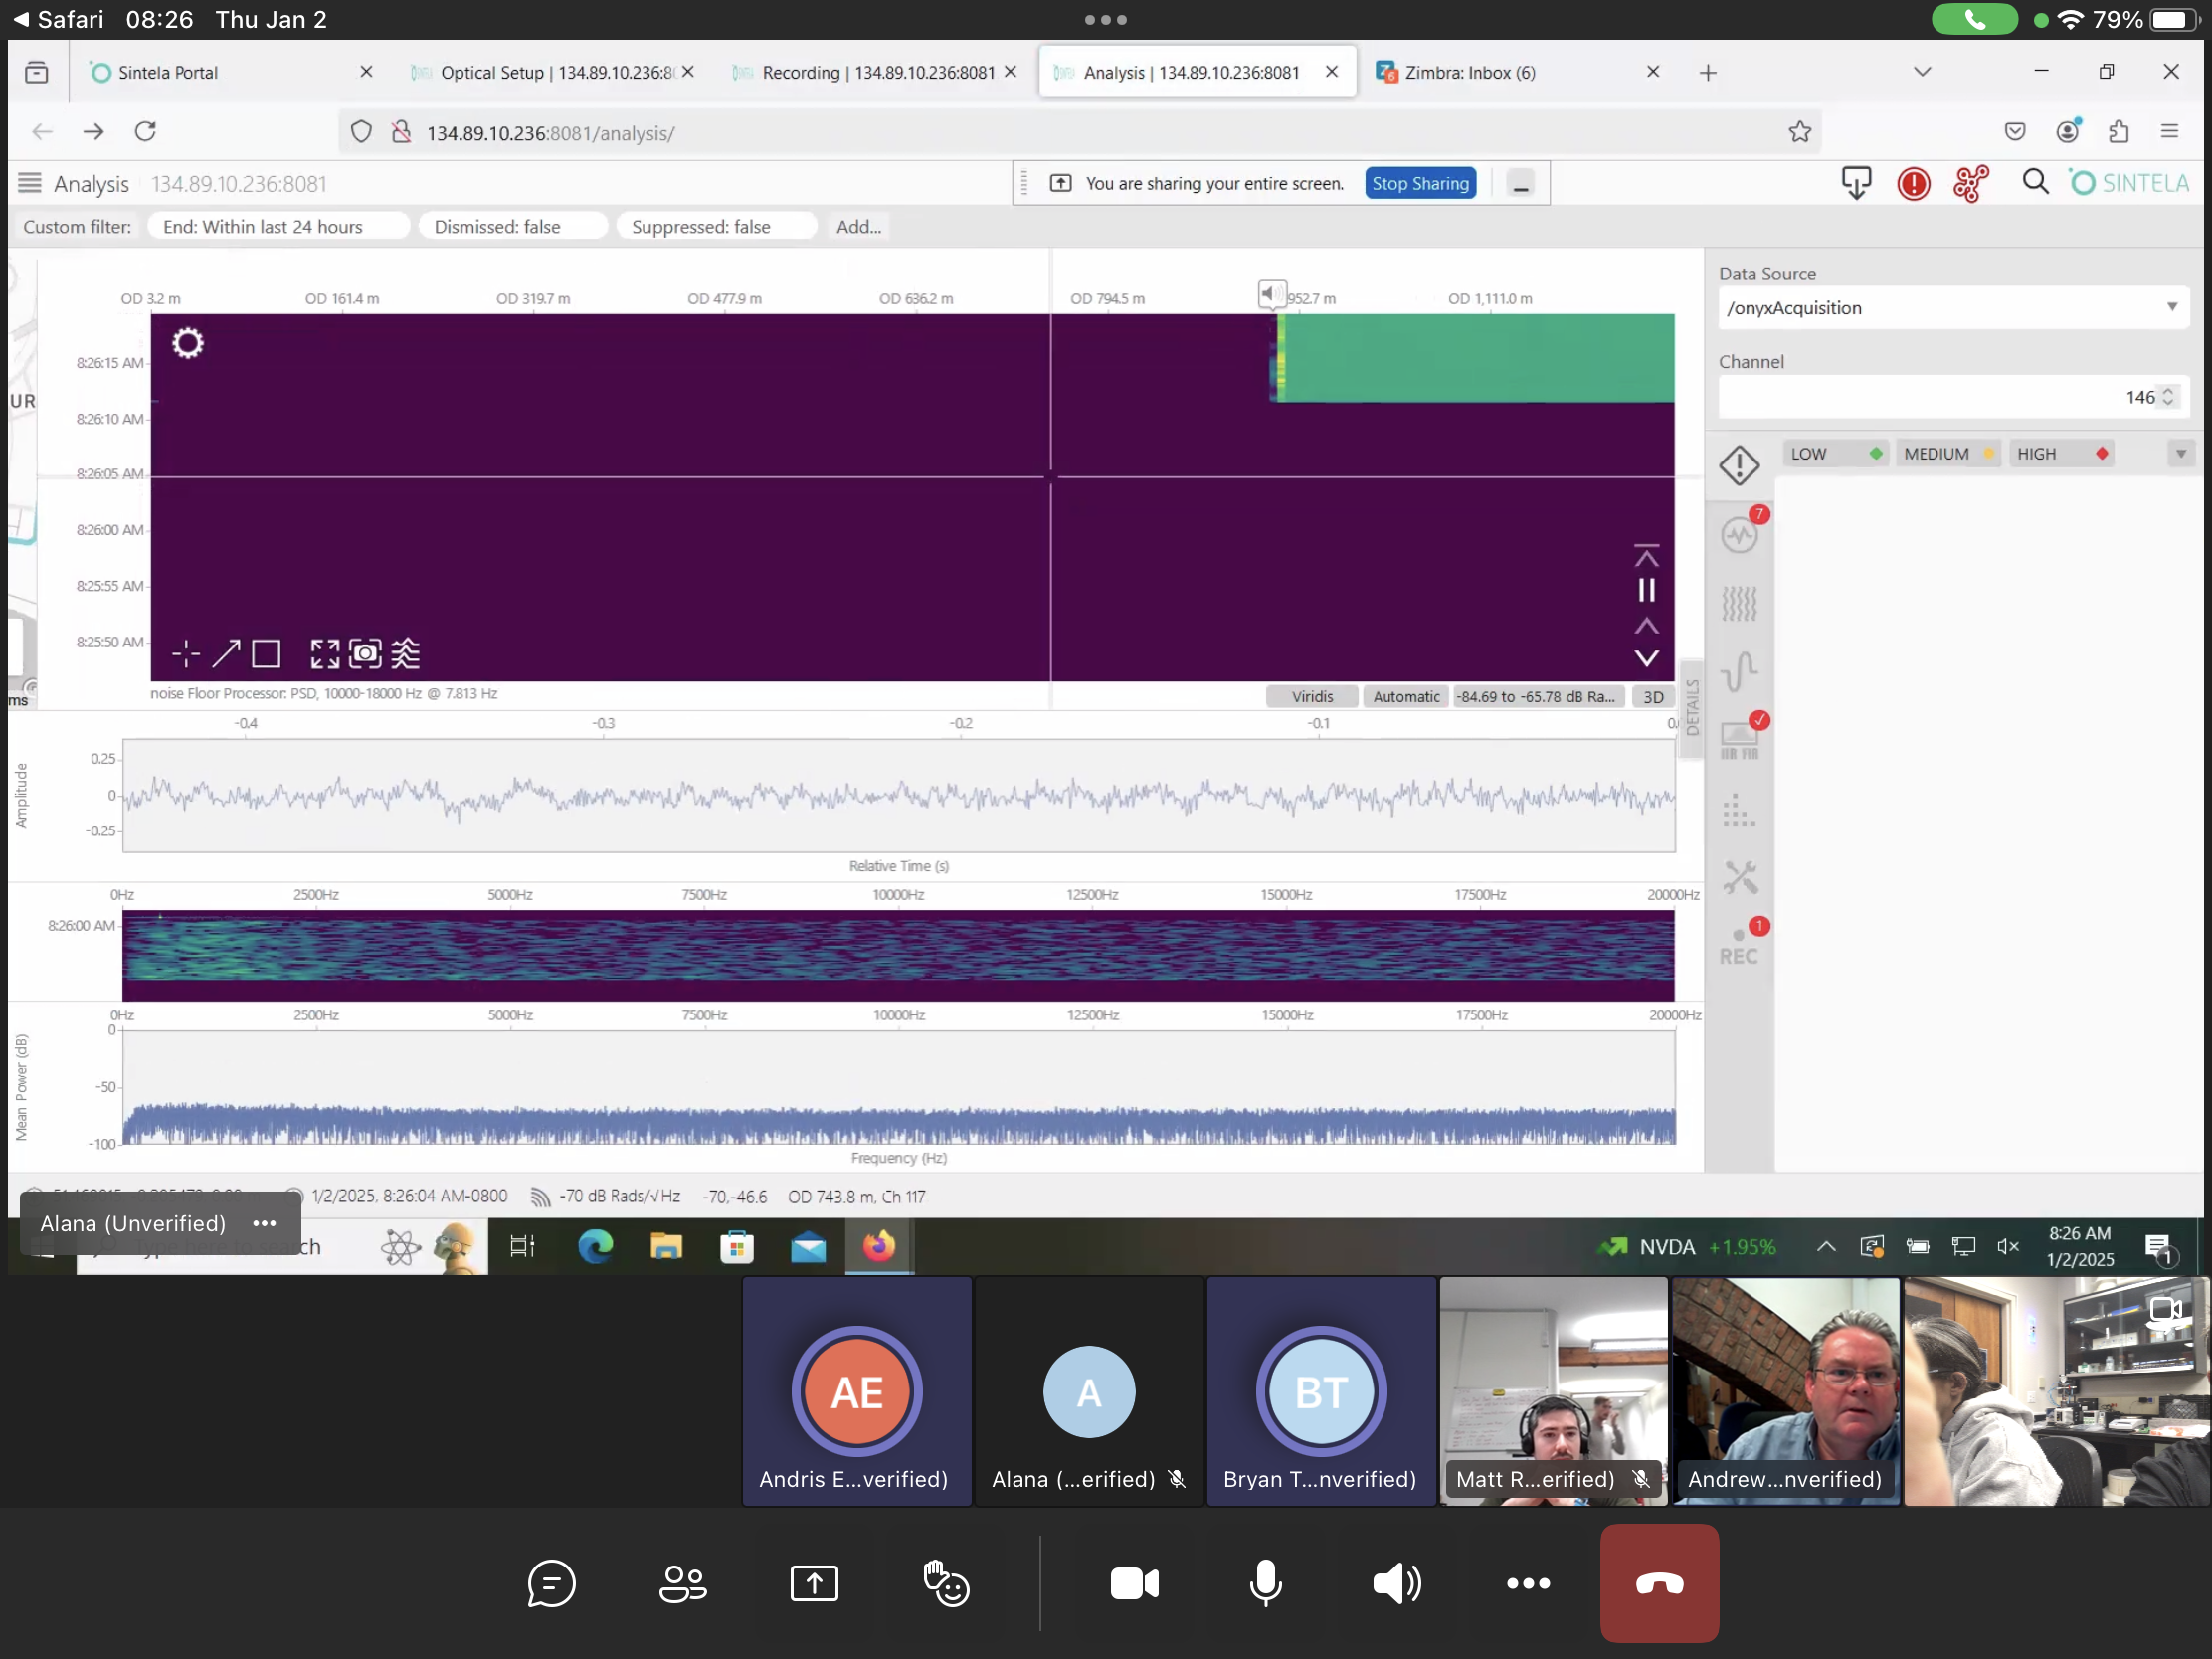Toggle the Teams microphone mute

(x=1265, y=1582)
